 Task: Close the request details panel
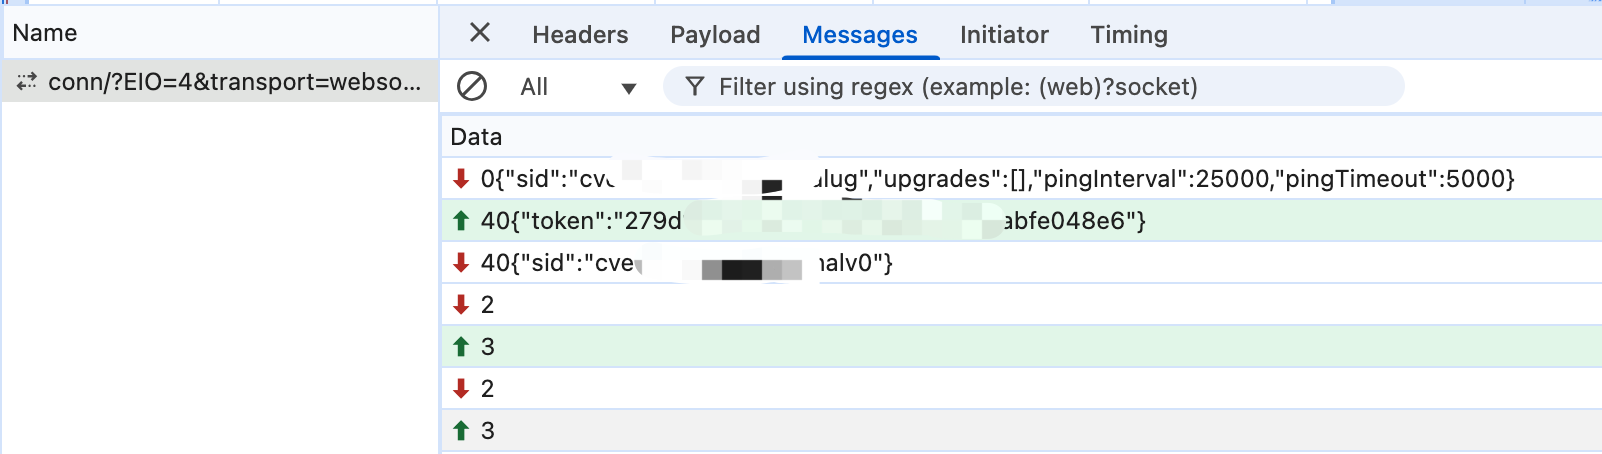pyautogui.click(x=480, y=33)
